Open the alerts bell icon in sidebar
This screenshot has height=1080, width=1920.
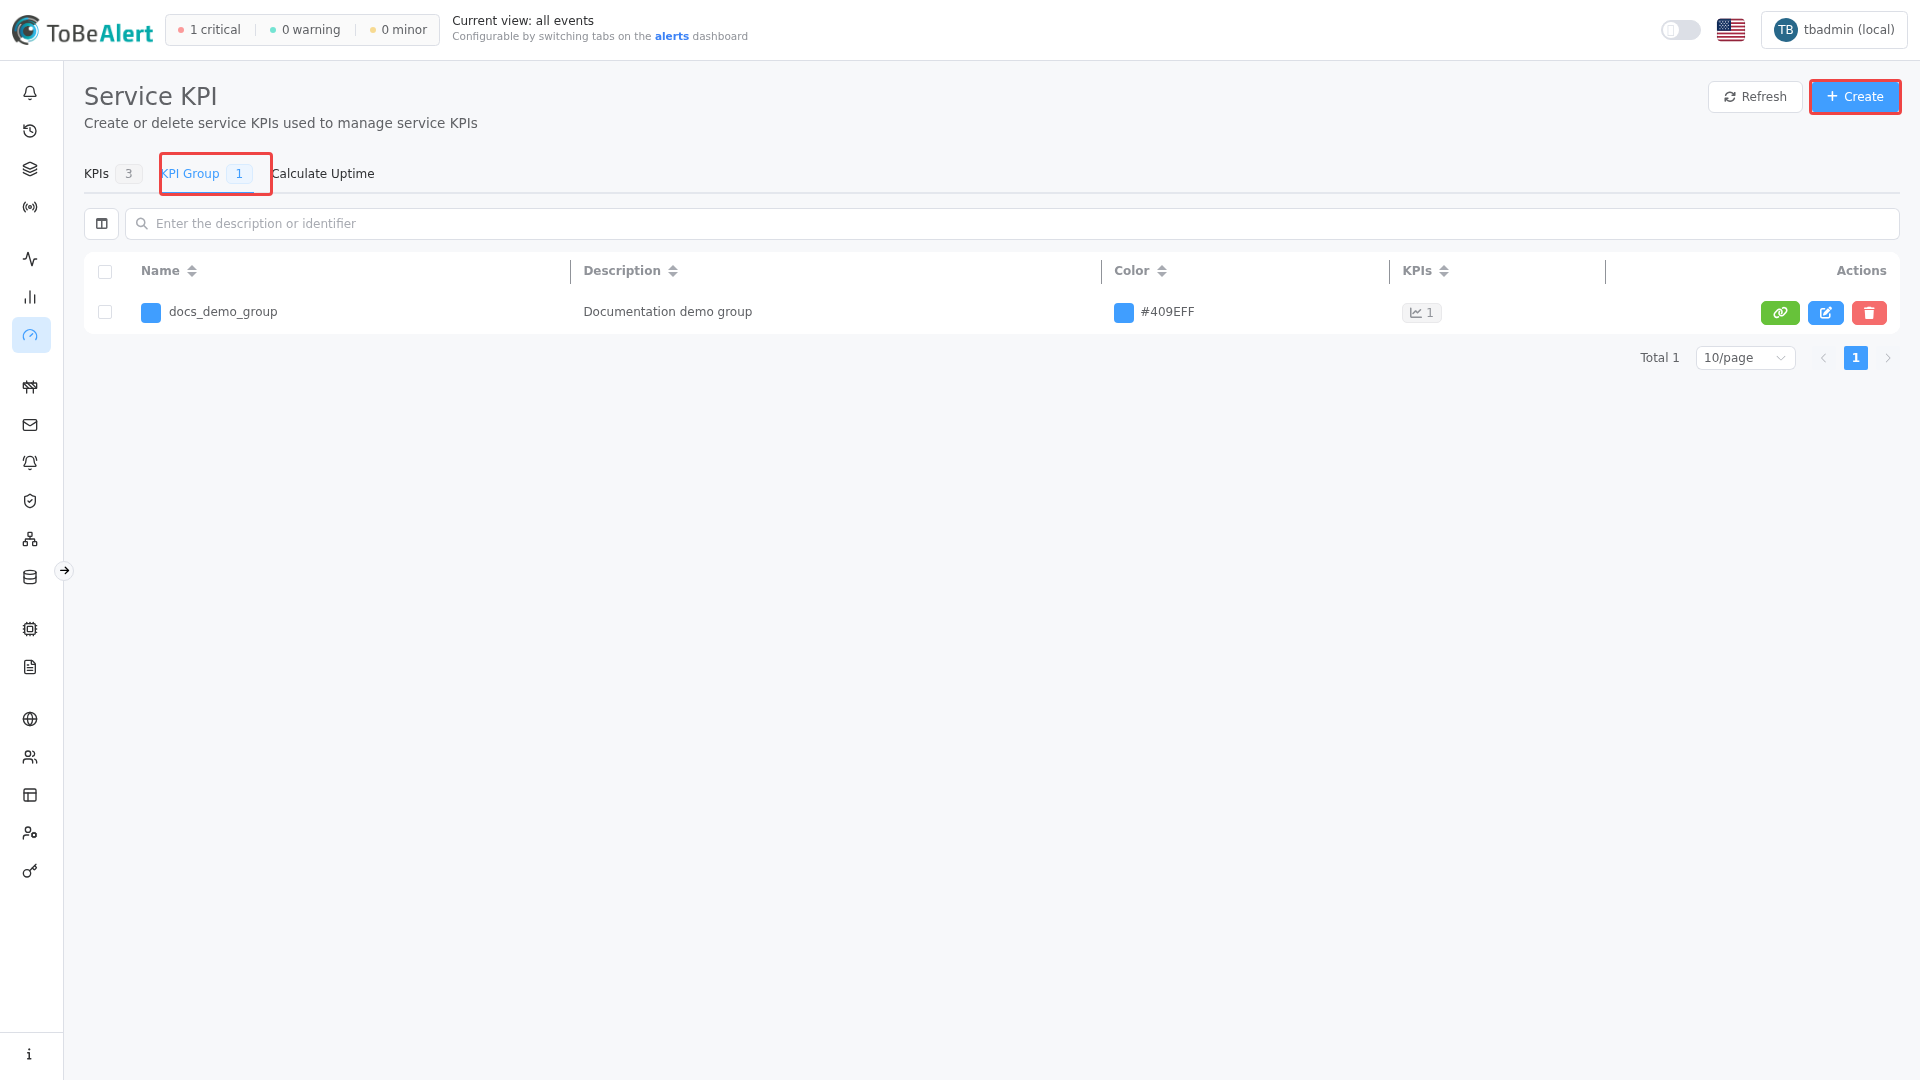(30, 93)
